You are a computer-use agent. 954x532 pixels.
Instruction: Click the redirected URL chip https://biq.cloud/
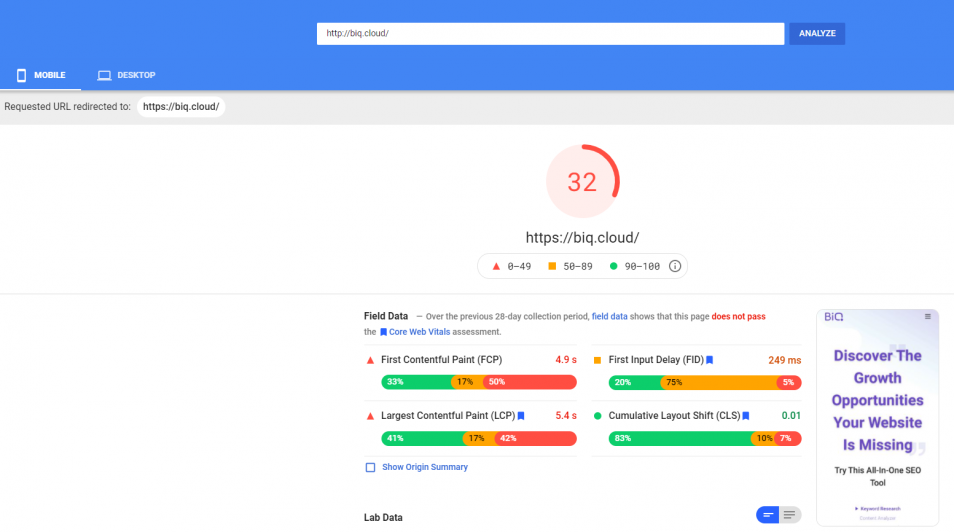coord(181,107)
